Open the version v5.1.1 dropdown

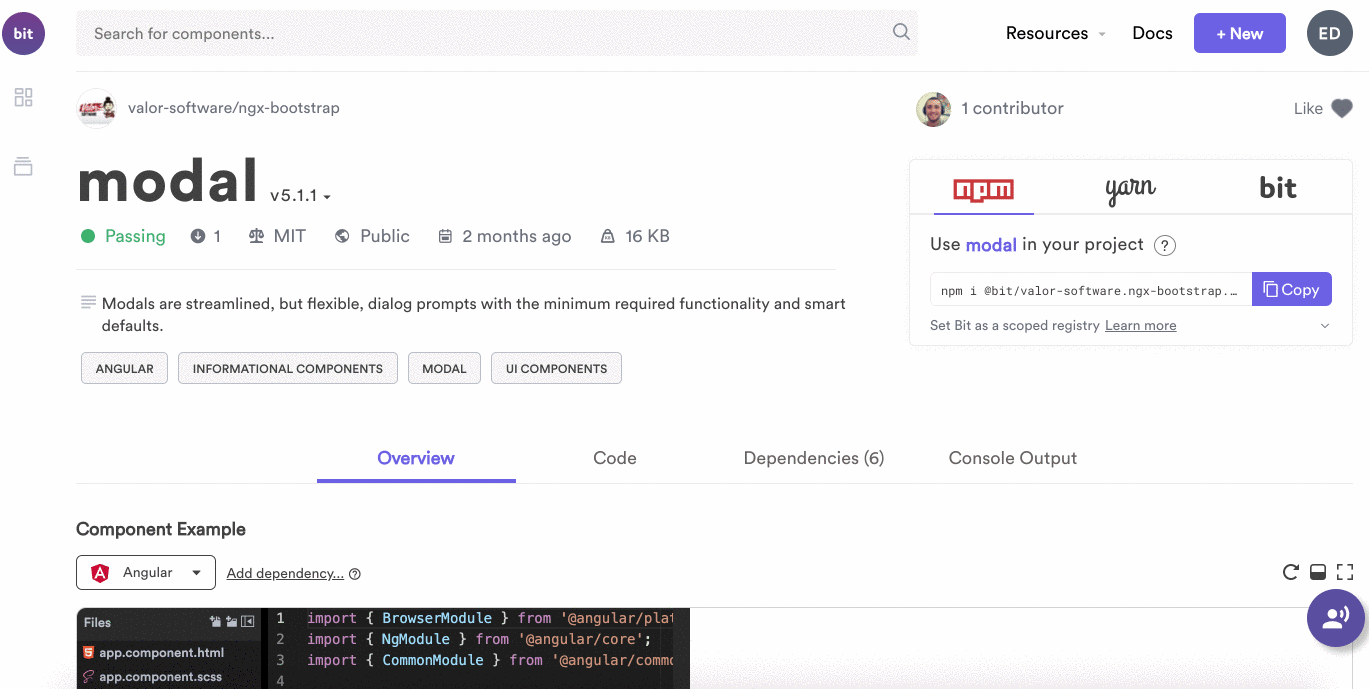pos(300,195)
